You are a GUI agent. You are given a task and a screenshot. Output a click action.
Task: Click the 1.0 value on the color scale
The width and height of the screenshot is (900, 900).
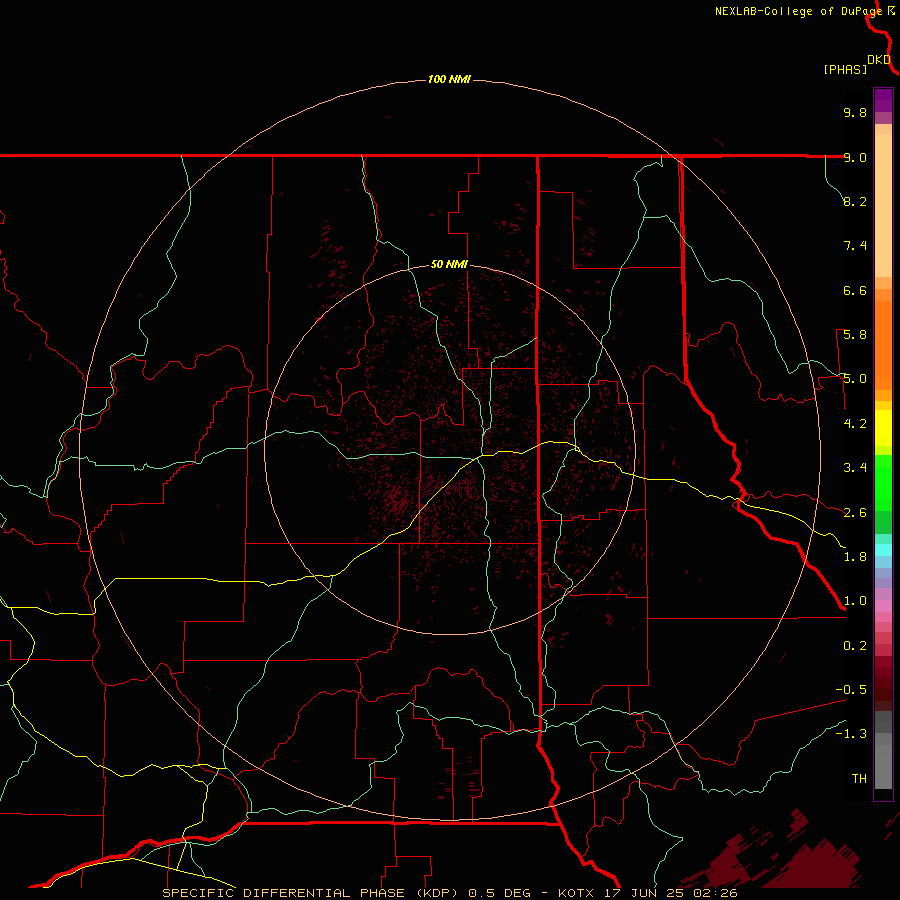pyautogui.click(x=855, y=601)
